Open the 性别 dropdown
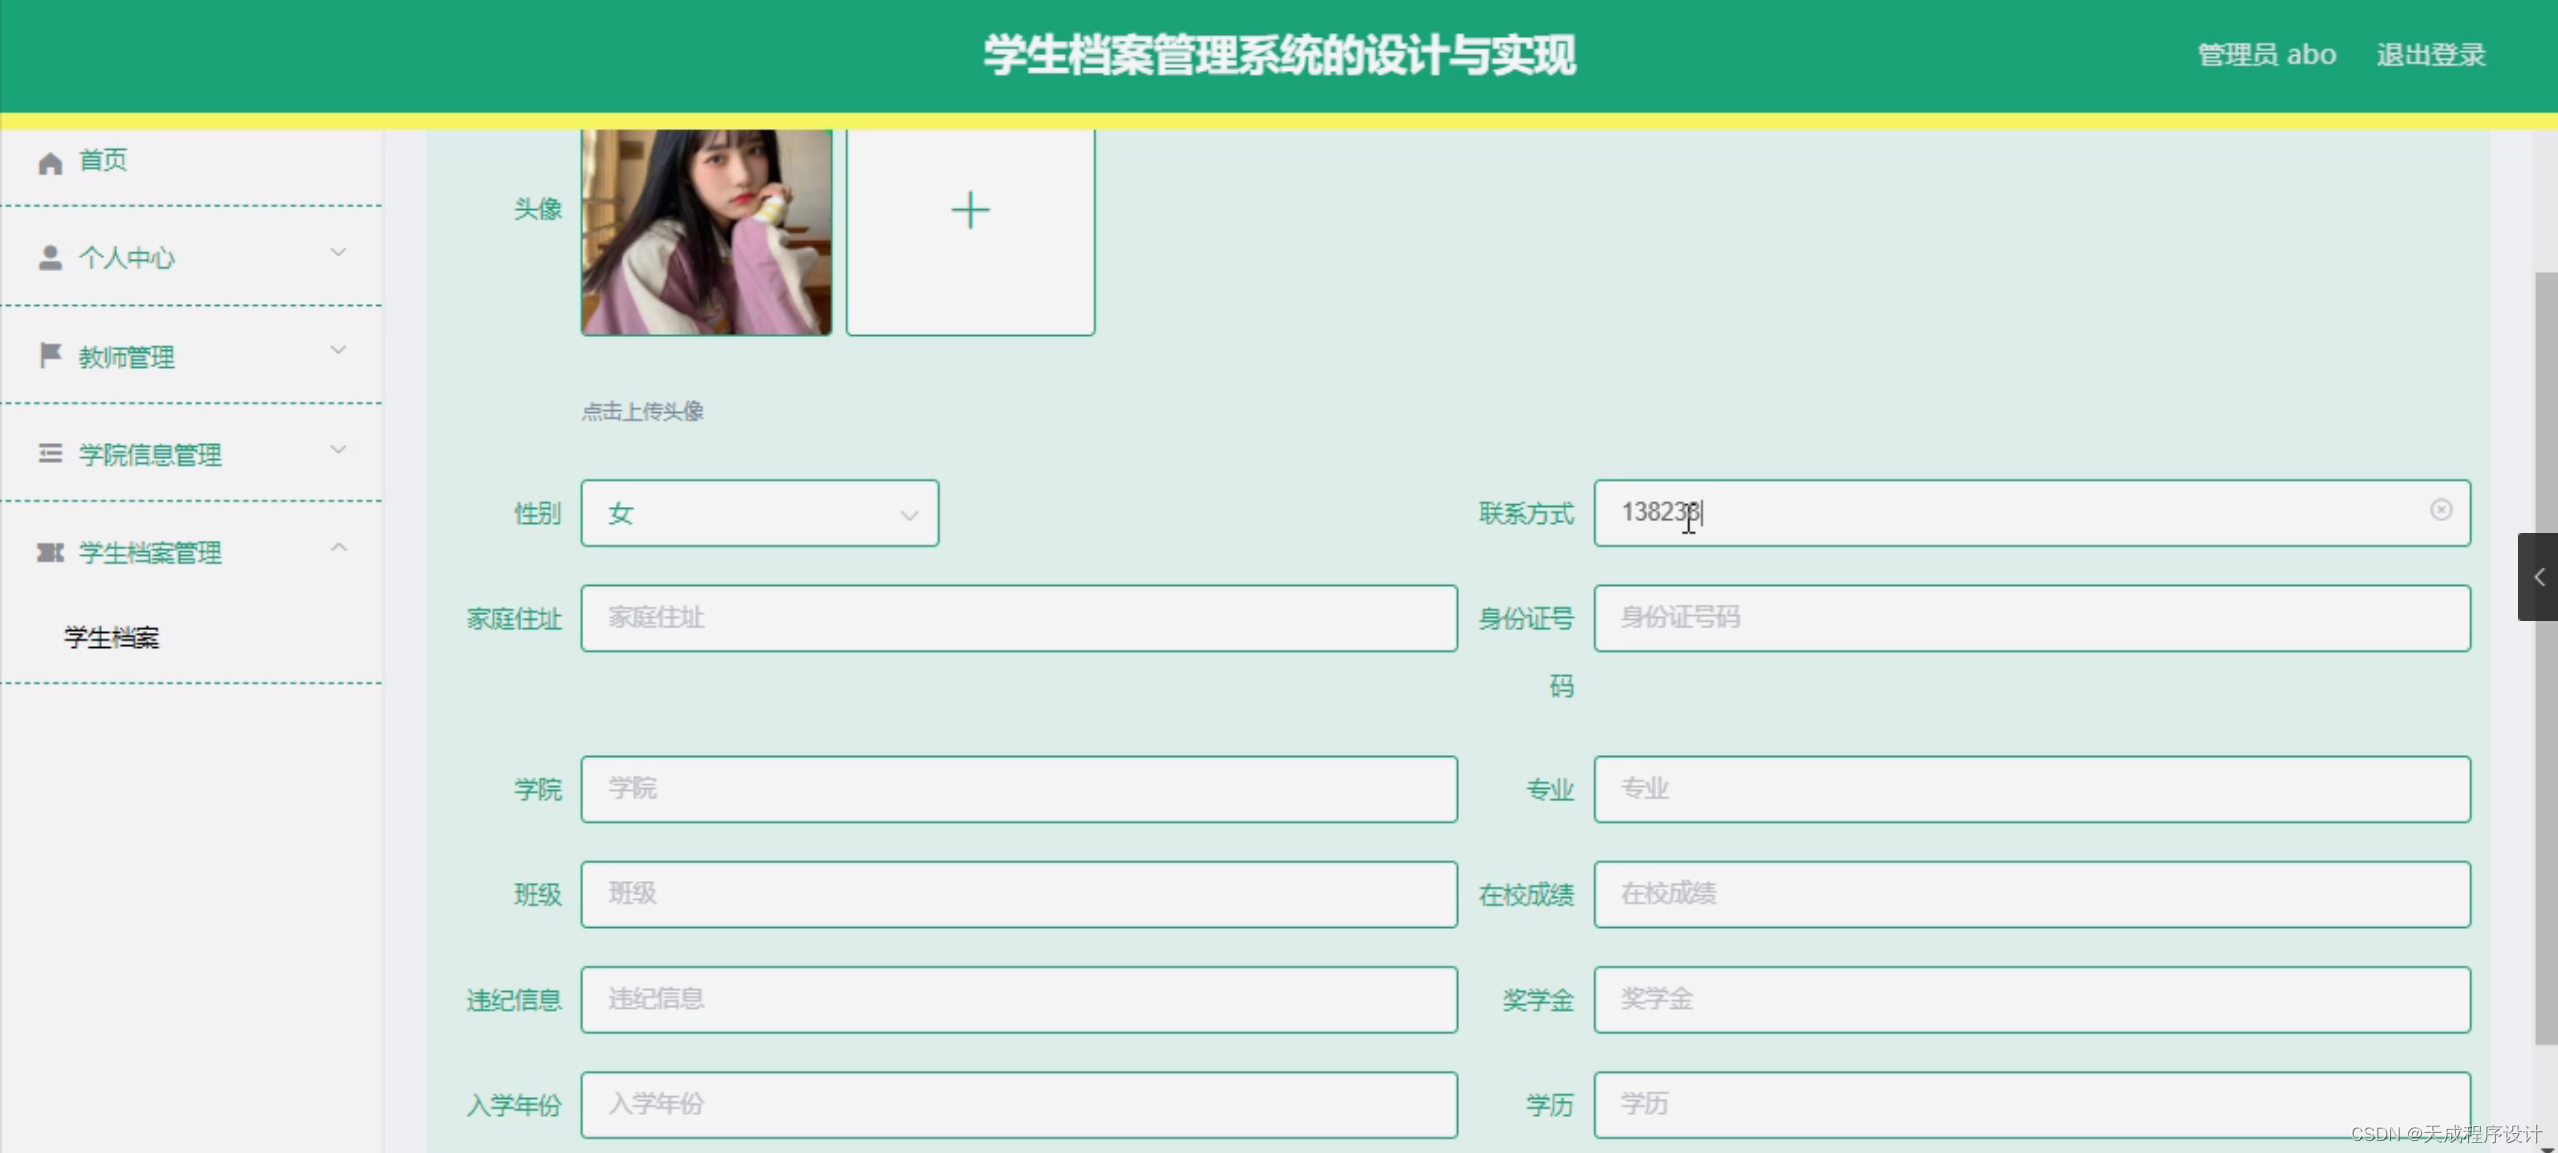The width and height of the screenshot is (2558, 1153). click(x=759, y=514)
